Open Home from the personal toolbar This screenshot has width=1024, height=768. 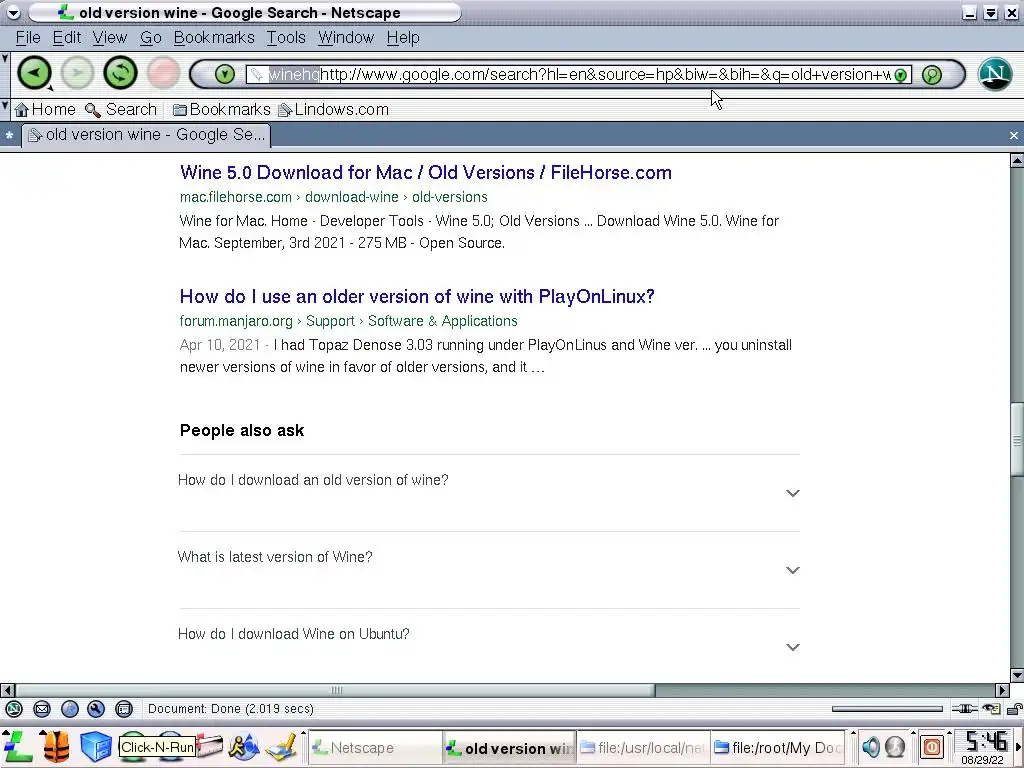click(x=45, y=110)
